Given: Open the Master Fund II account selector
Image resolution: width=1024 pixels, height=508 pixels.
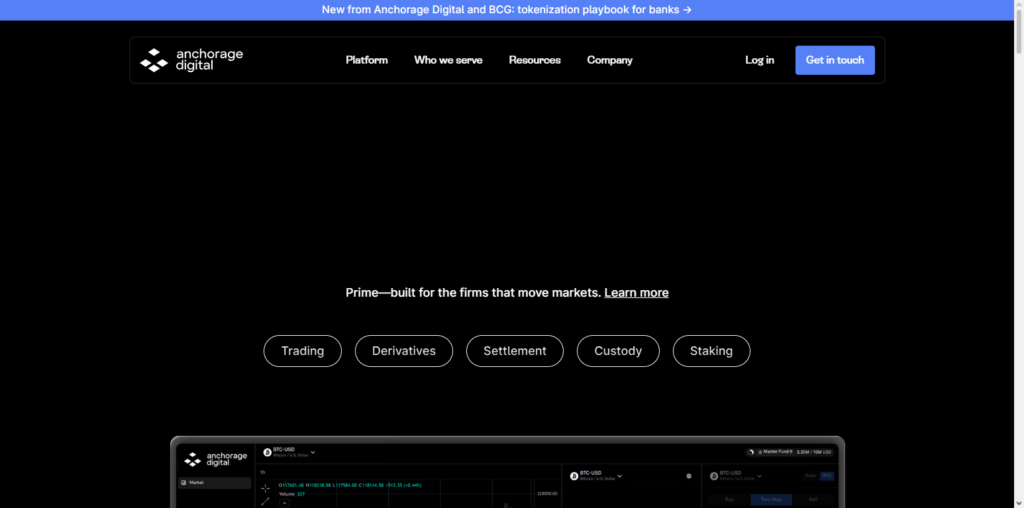Looking at the screenshot, I should click(790, 452).
